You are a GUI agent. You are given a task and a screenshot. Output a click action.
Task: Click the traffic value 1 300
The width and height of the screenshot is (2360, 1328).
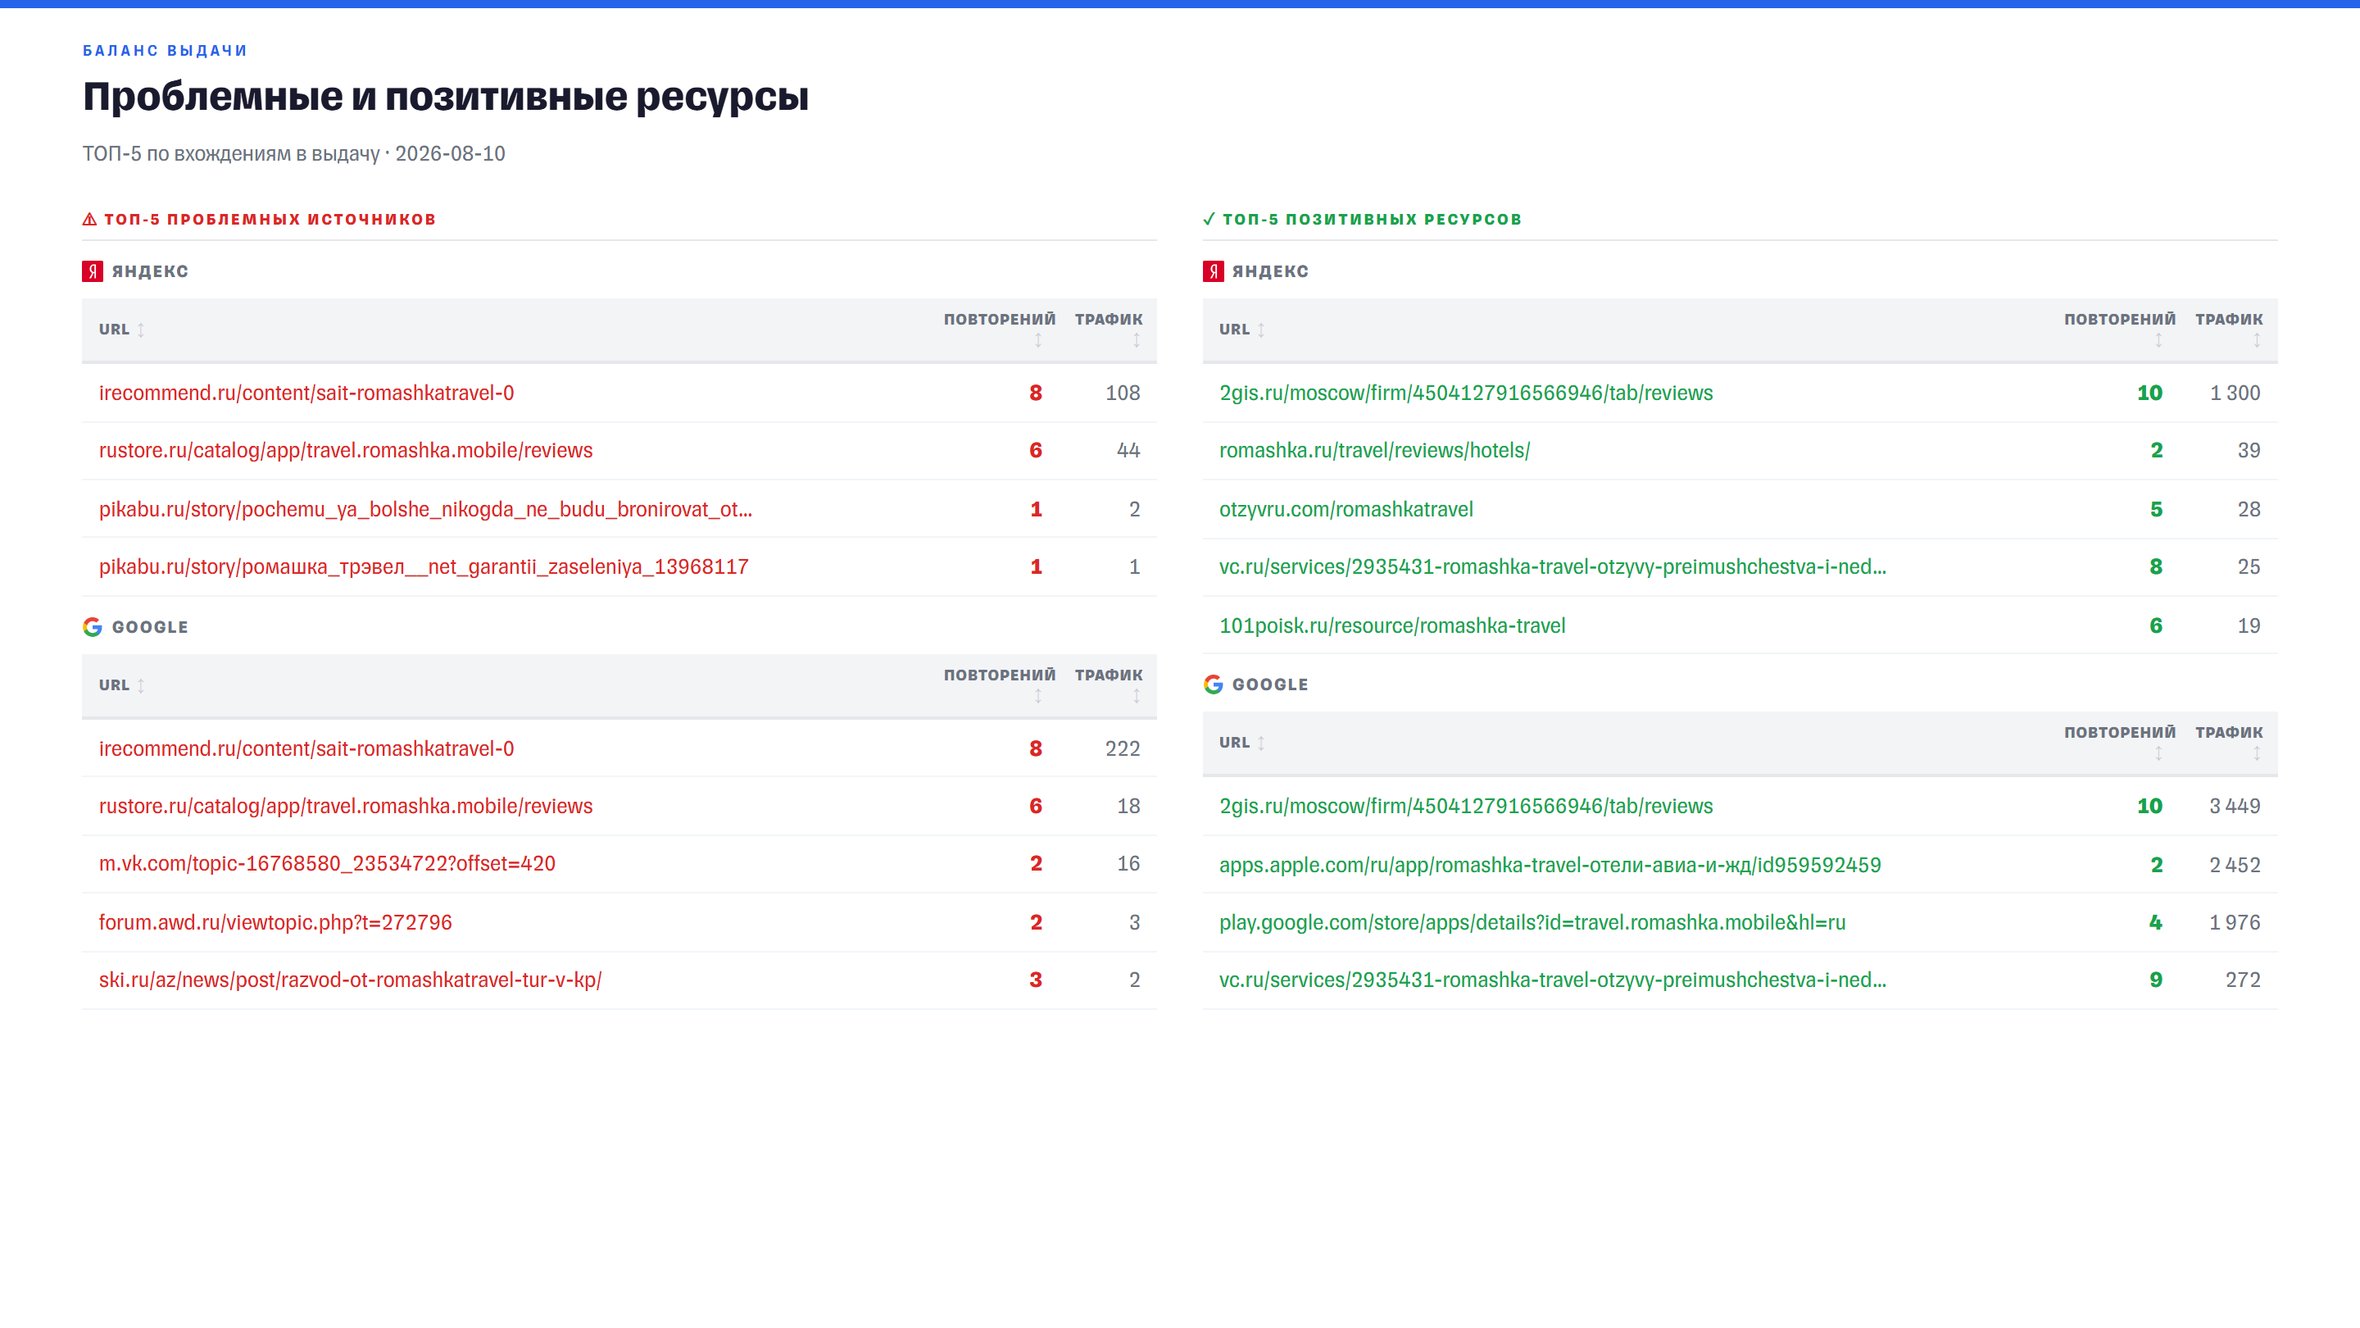click(2235, 393)
